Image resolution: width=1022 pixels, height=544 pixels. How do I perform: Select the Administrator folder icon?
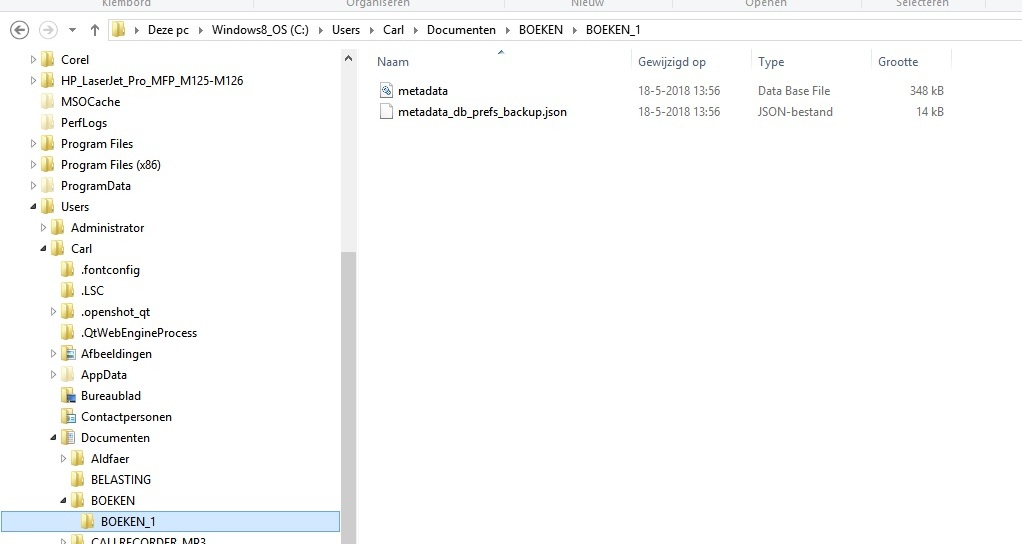point(58,227)
